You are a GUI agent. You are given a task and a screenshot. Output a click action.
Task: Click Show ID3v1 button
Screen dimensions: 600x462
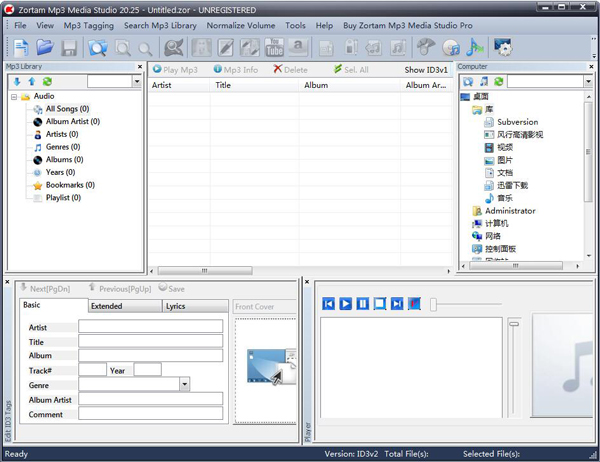(426, 70)
